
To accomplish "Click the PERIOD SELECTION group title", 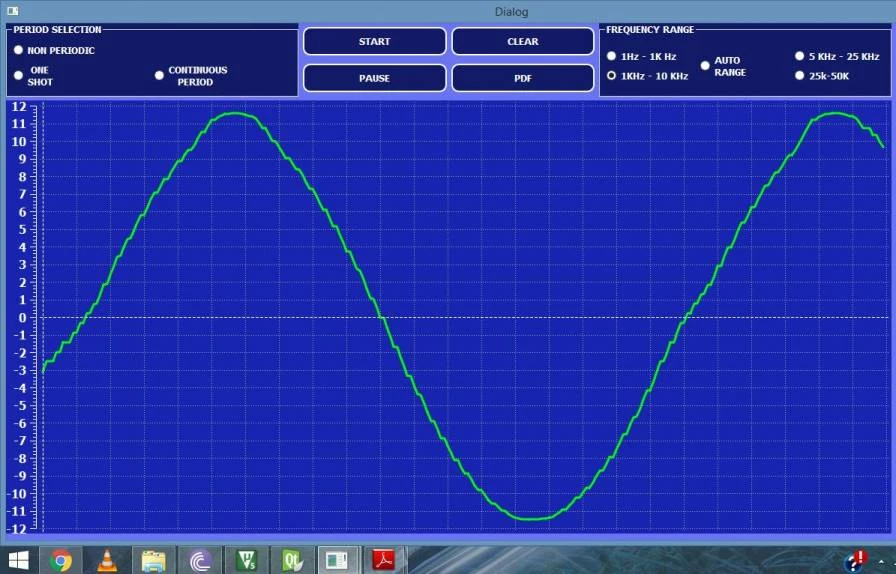I will tap(57, 29).
